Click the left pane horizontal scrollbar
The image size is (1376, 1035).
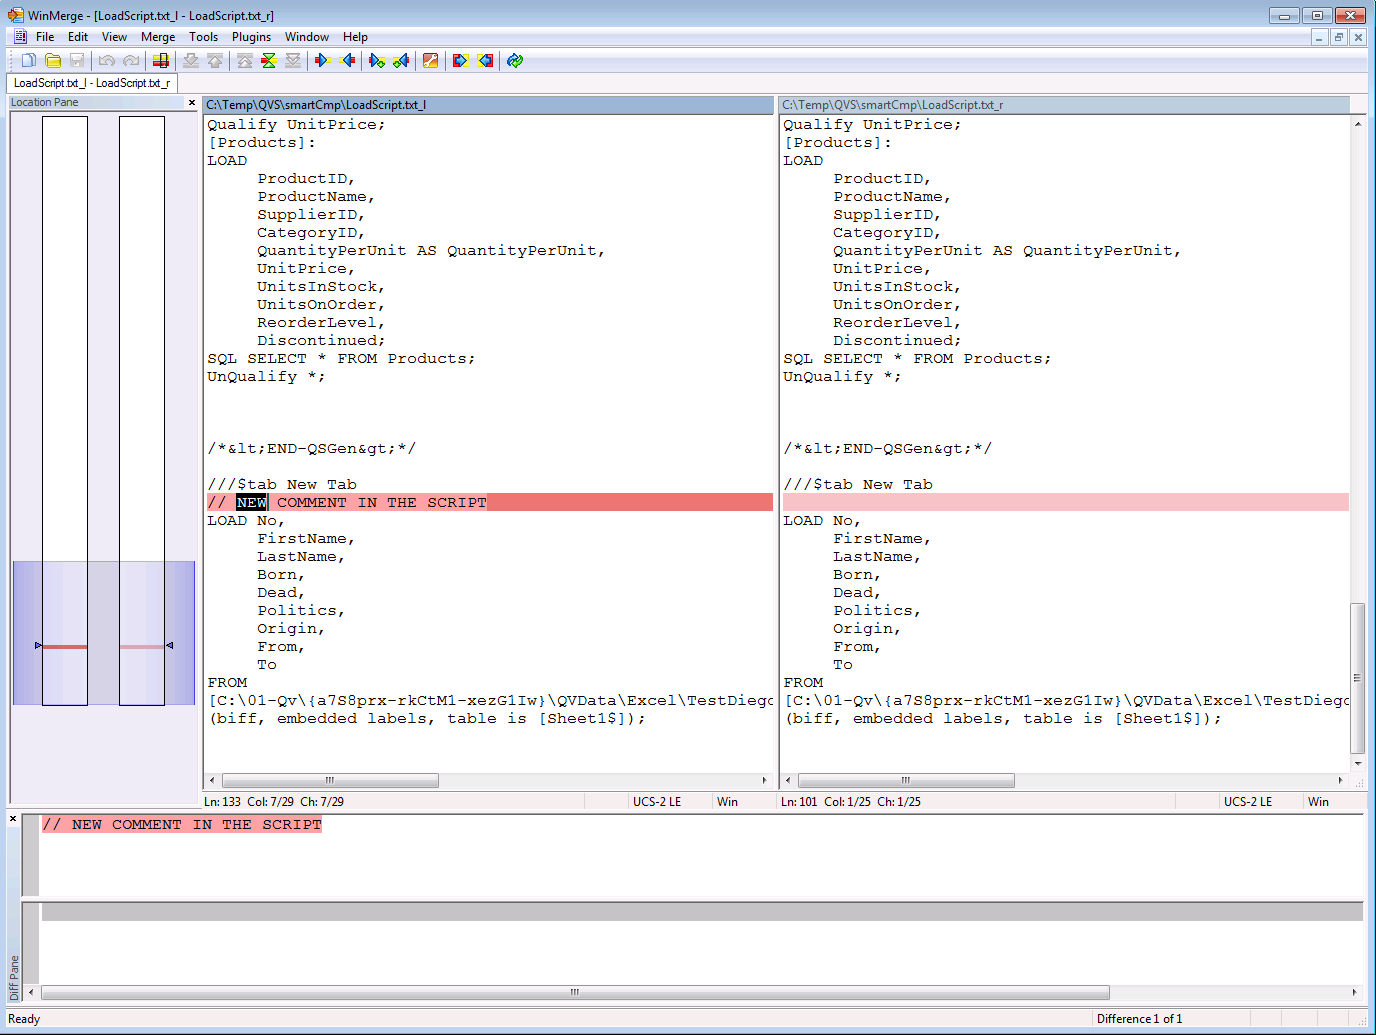click(x=330, y=781)
